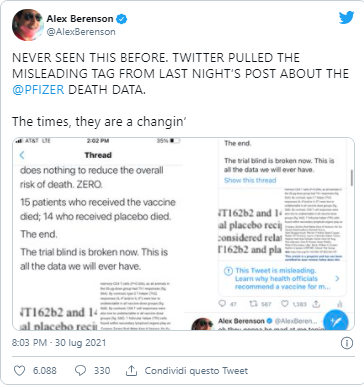Click Condividi questo Tweet
364x387 pixels.
coord(196,371)
